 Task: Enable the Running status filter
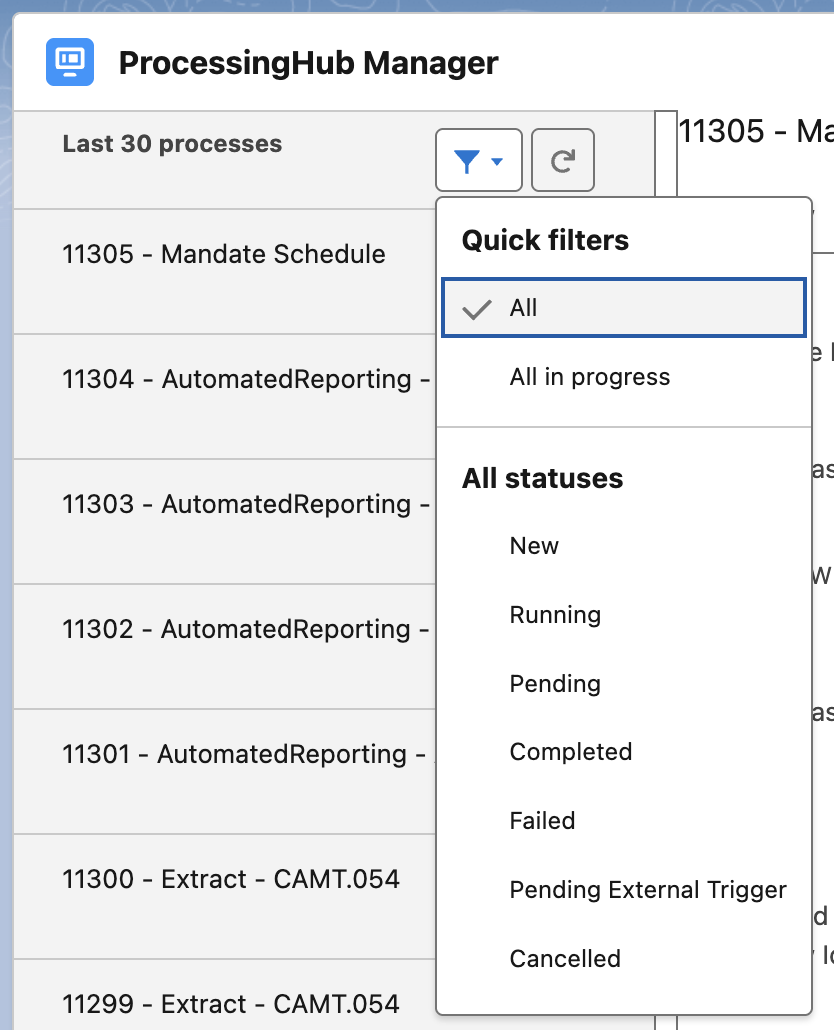coord(555,615)
